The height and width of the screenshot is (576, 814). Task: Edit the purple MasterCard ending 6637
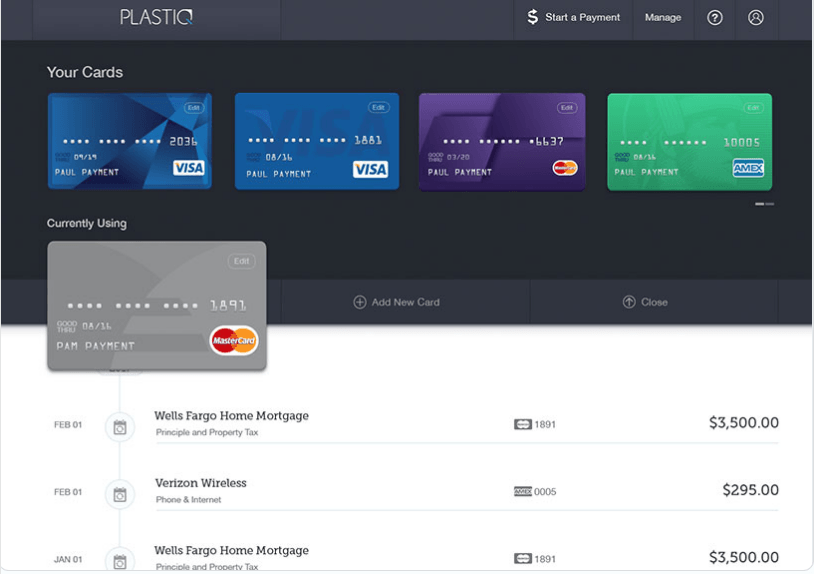coord(567,108)
